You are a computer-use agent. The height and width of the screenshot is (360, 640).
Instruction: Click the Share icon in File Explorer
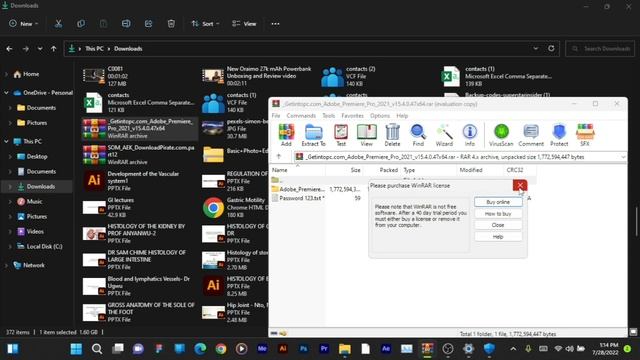149,24
